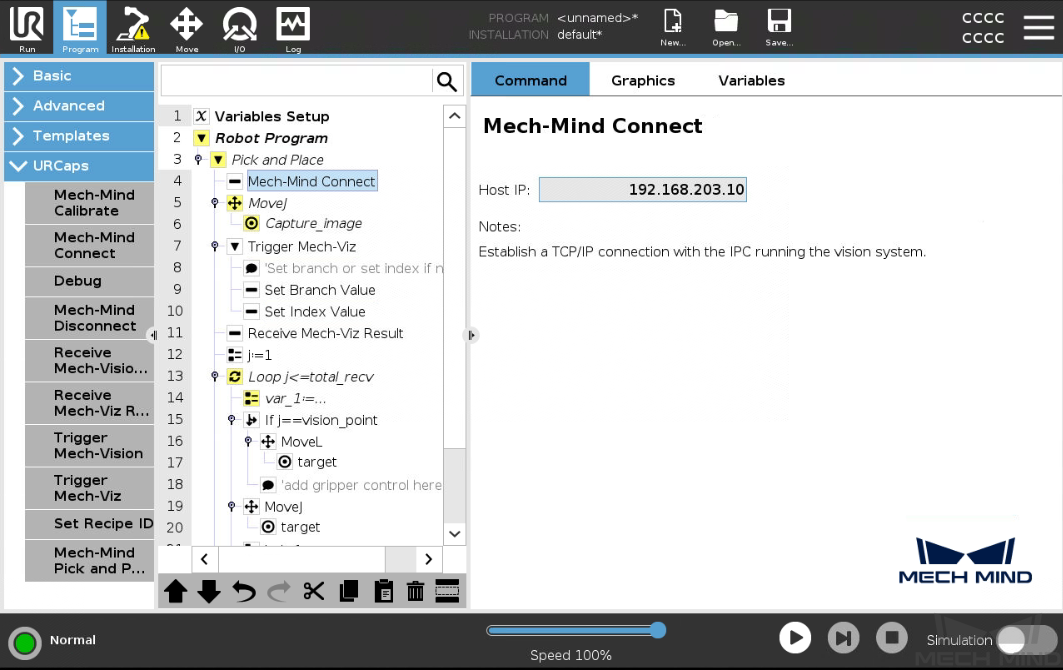
Task: Open the hamburger menu
Action: coord(1039,28)
